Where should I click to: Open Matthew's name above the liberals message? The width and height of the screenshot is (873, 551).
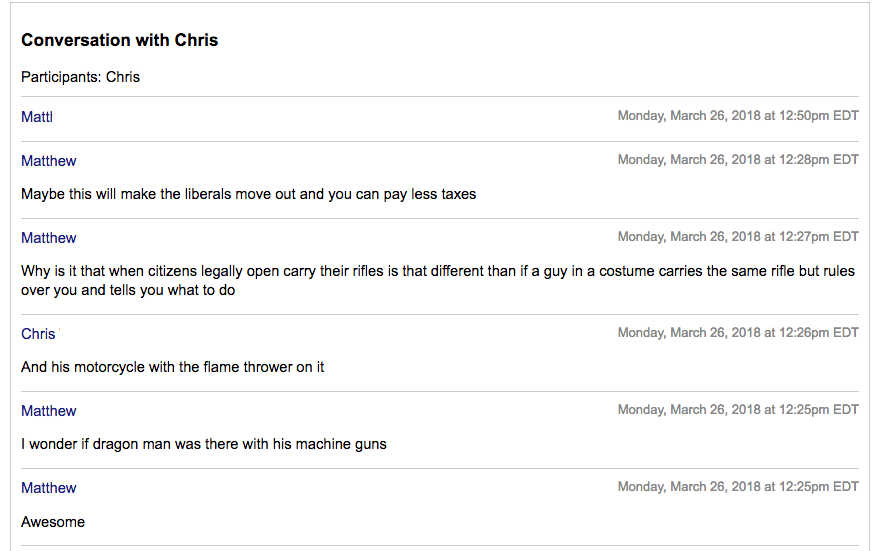48,161
